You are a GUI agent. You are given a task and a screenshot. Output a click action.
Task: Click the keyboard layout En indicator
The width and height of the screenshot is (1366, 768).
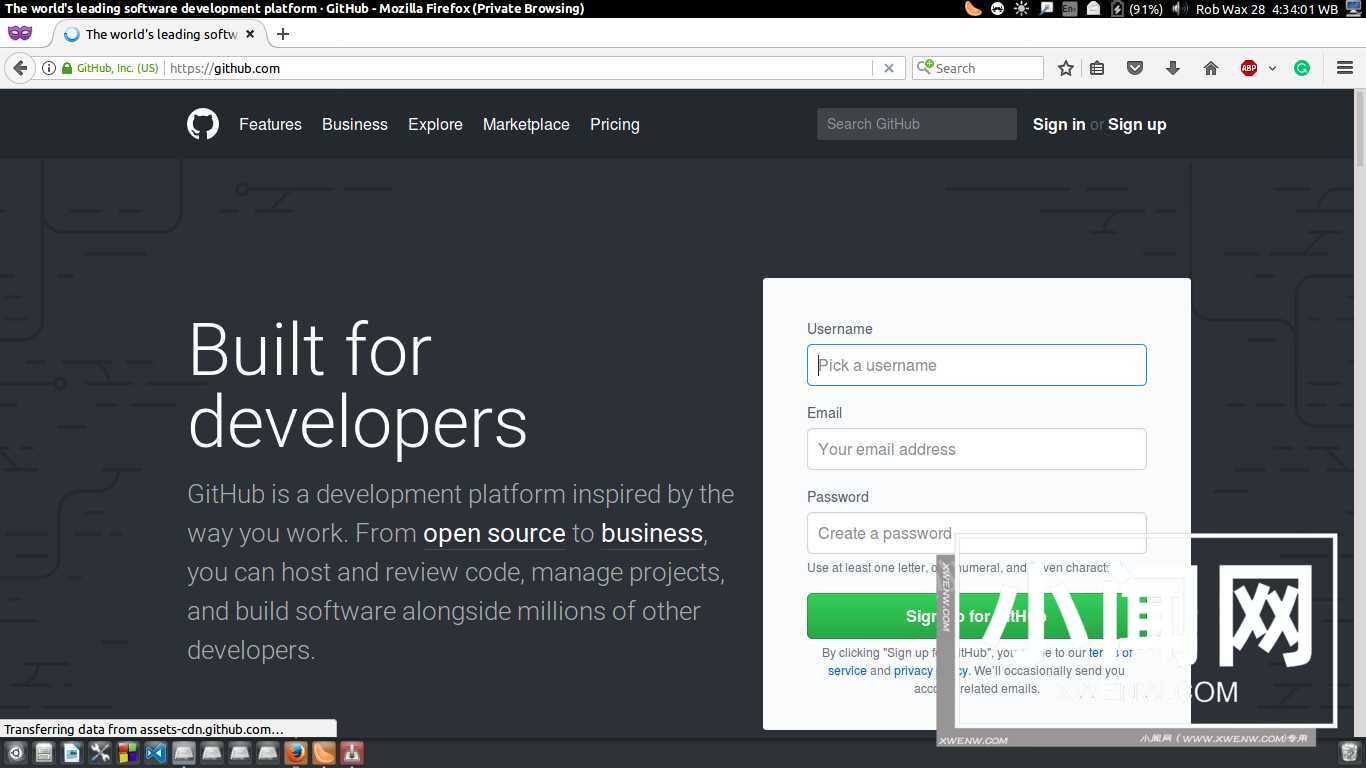click(1069, 9)
